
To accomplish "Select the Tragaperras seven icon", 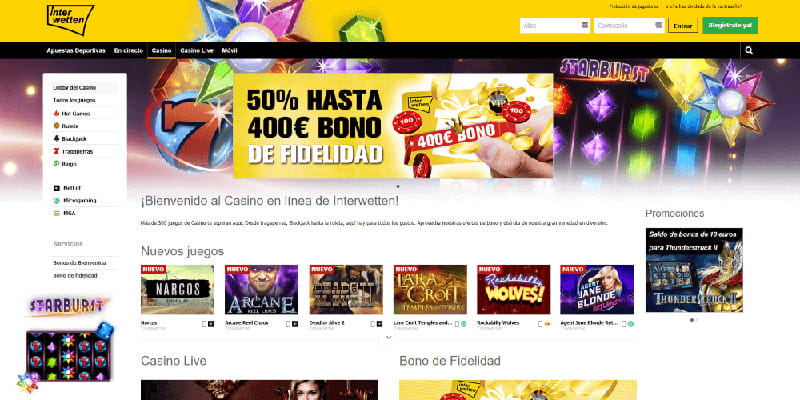I will click(56, 152).
